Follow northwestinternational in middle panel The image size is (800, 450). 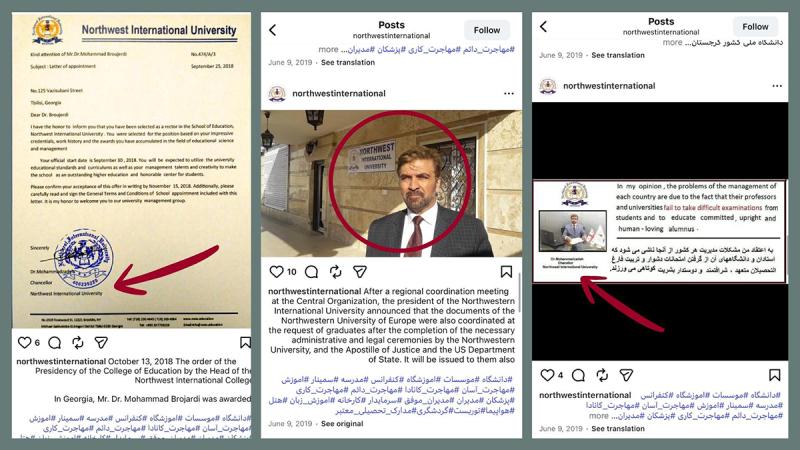click(487, 30)
